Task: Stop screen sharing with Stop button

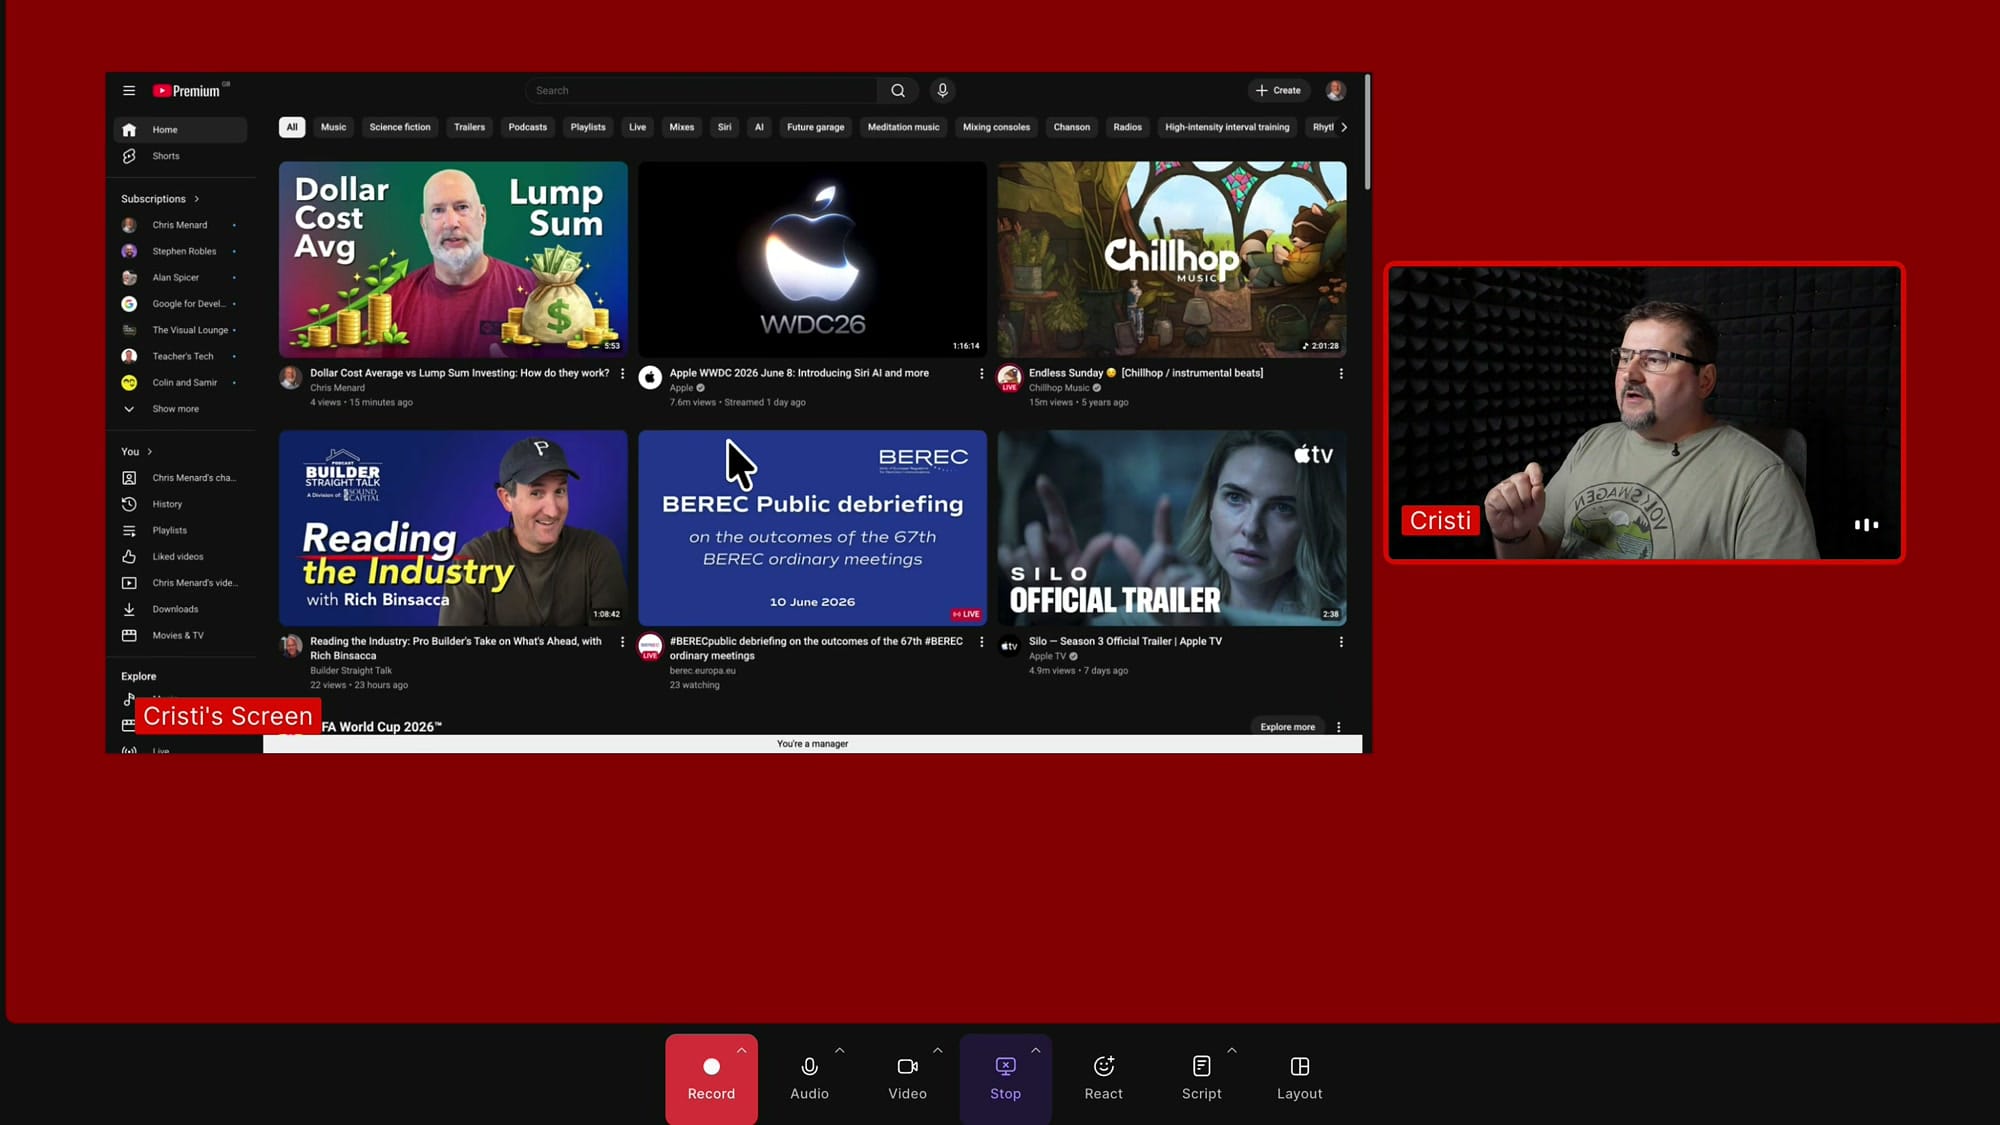Action: (x=1005, y=1079)
